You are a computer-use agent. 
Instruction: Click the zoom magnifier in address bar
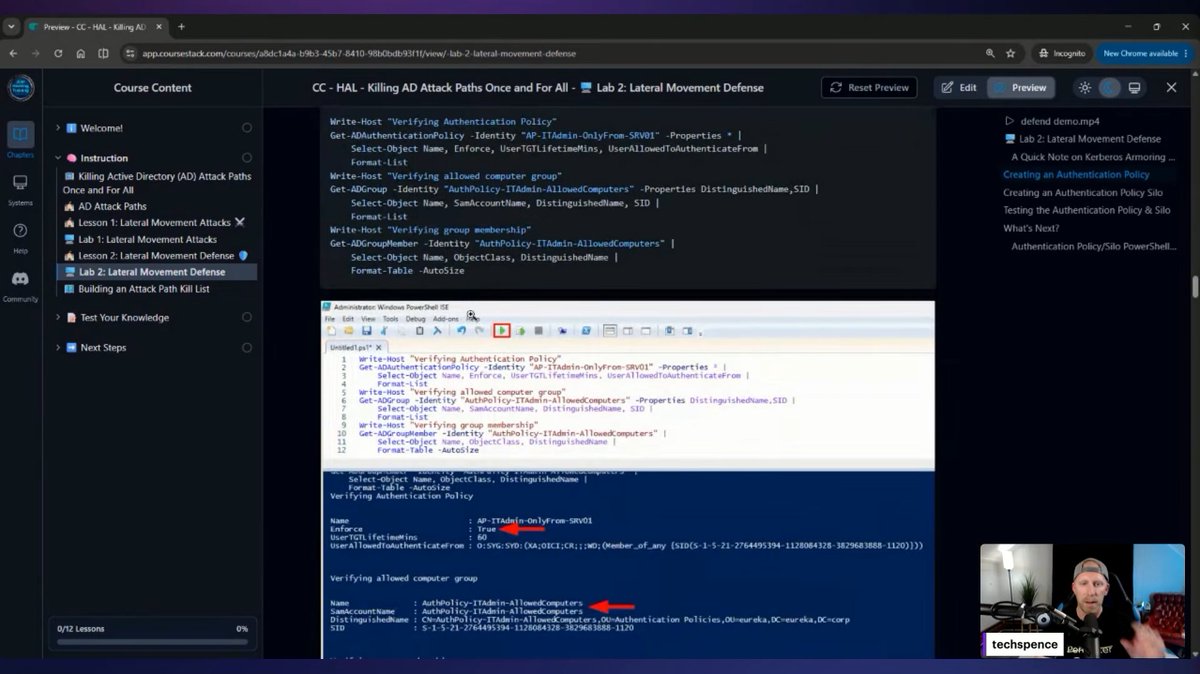990,53
